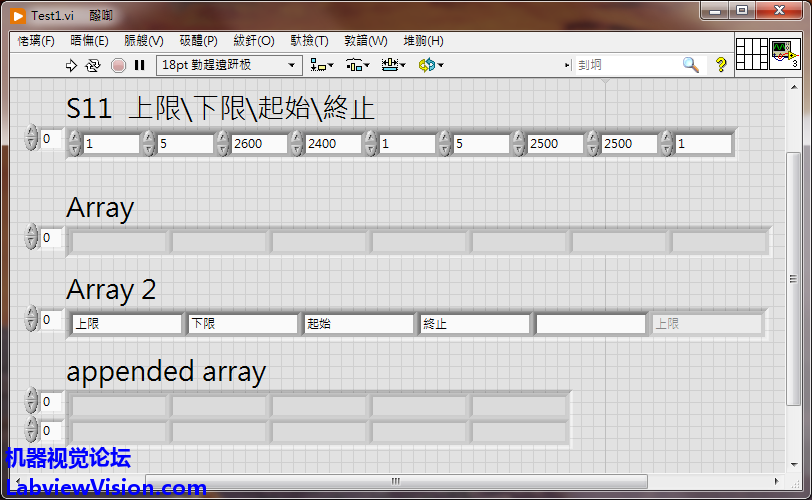Click the Array 2 element containing 起始
This screenshot has height=500, width=812.
(x=358, y=324)
